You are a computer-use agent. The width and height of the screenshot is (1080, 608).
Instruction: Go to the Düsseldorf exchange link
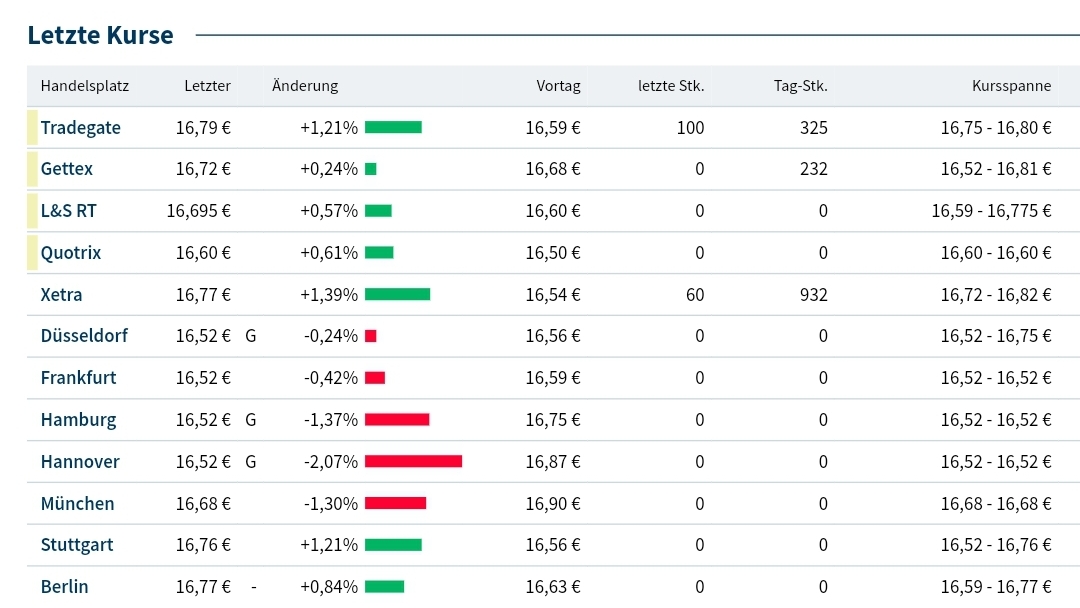point(84,336)
